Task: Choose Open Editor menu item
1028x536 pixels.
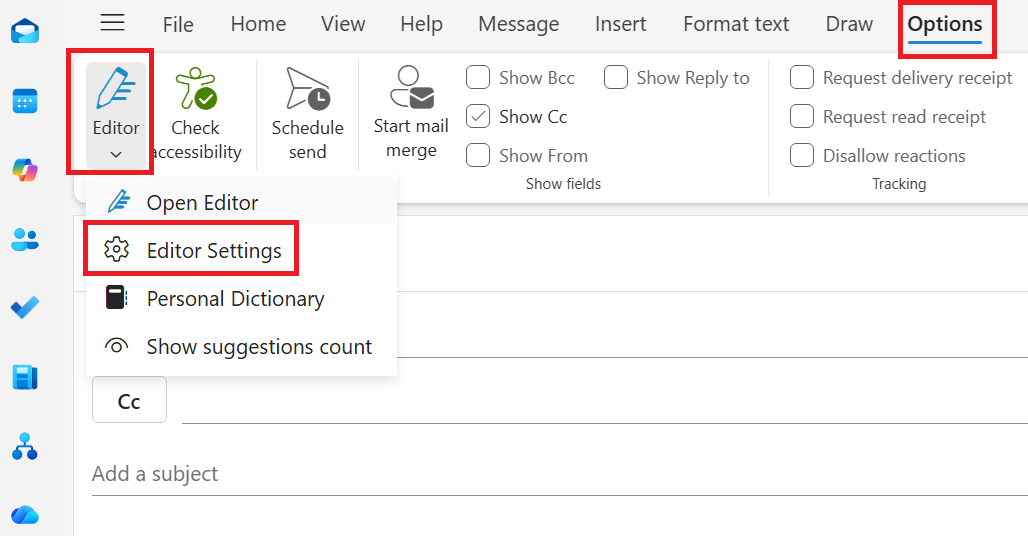Action: 241,202
